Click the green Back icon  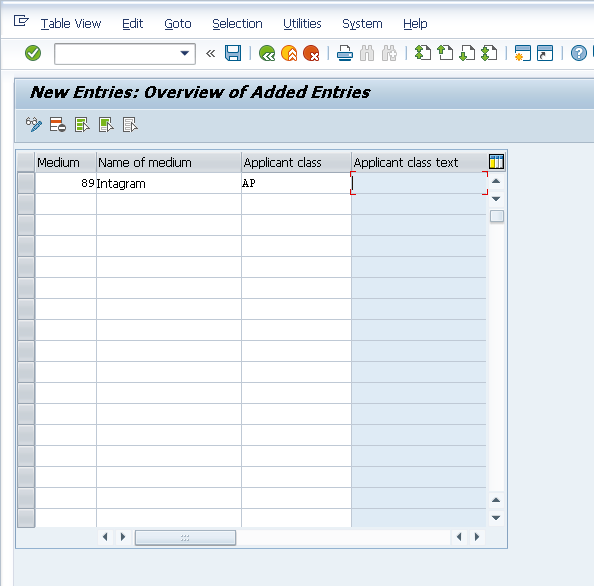(267, 53)
